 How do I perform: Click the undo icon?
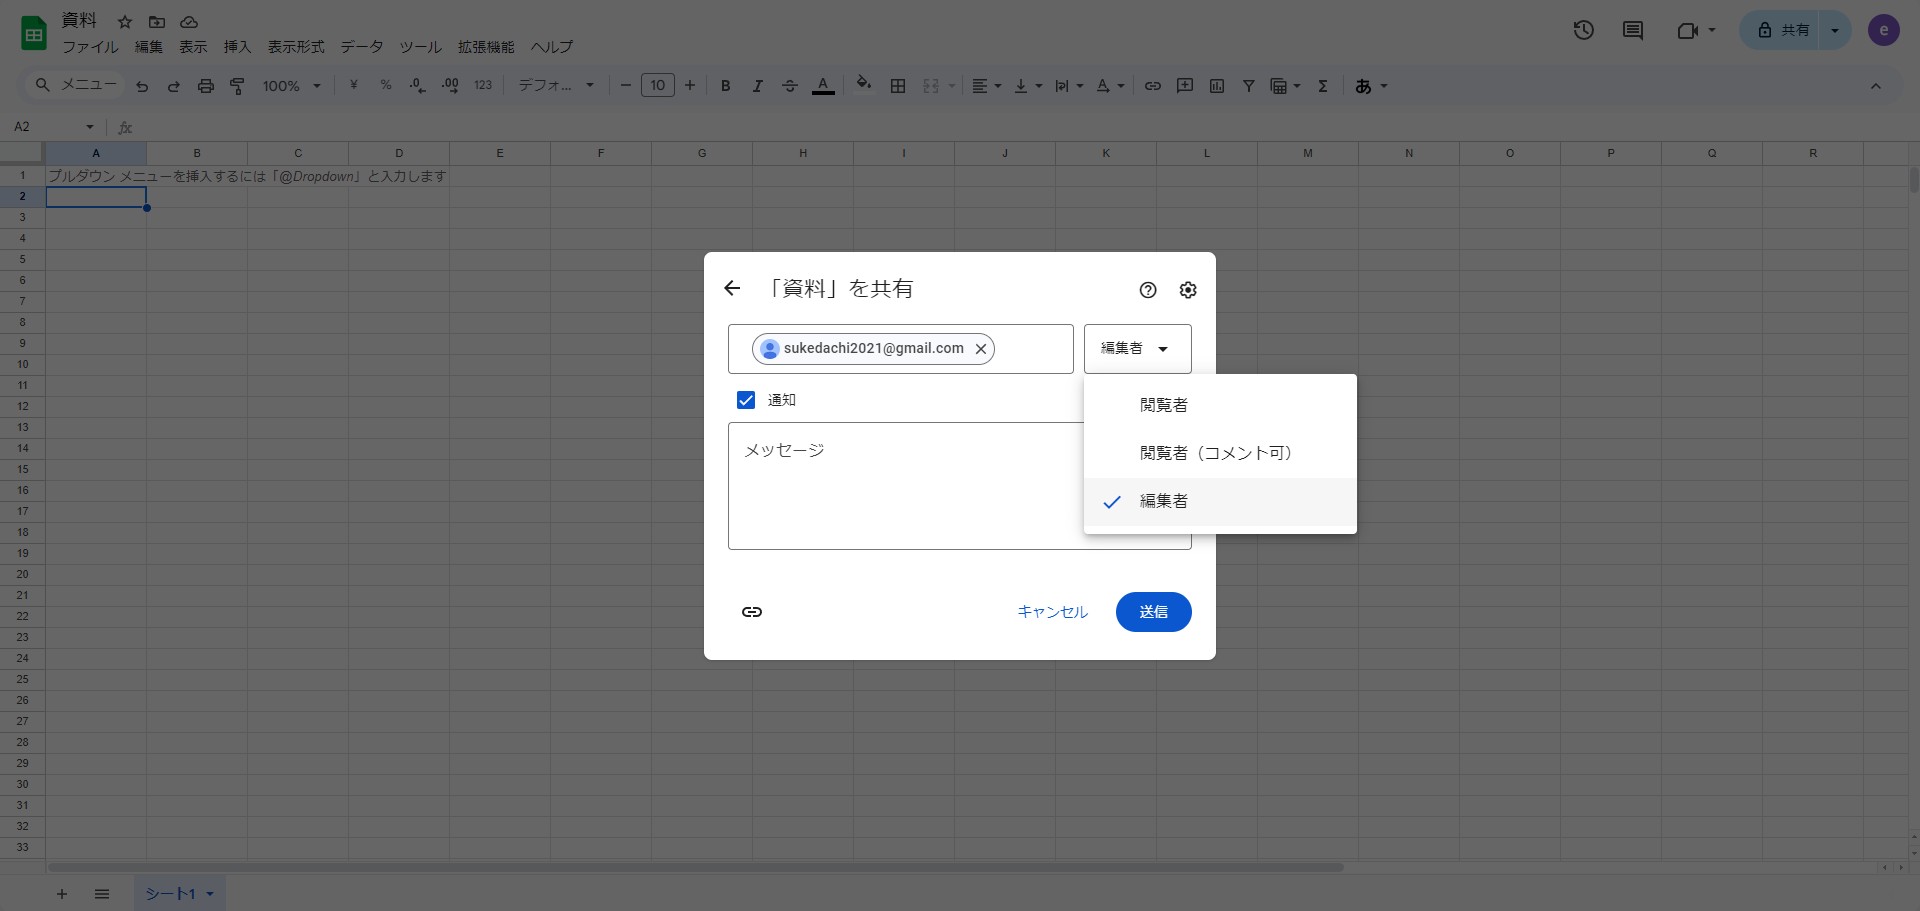pos(142,86)
